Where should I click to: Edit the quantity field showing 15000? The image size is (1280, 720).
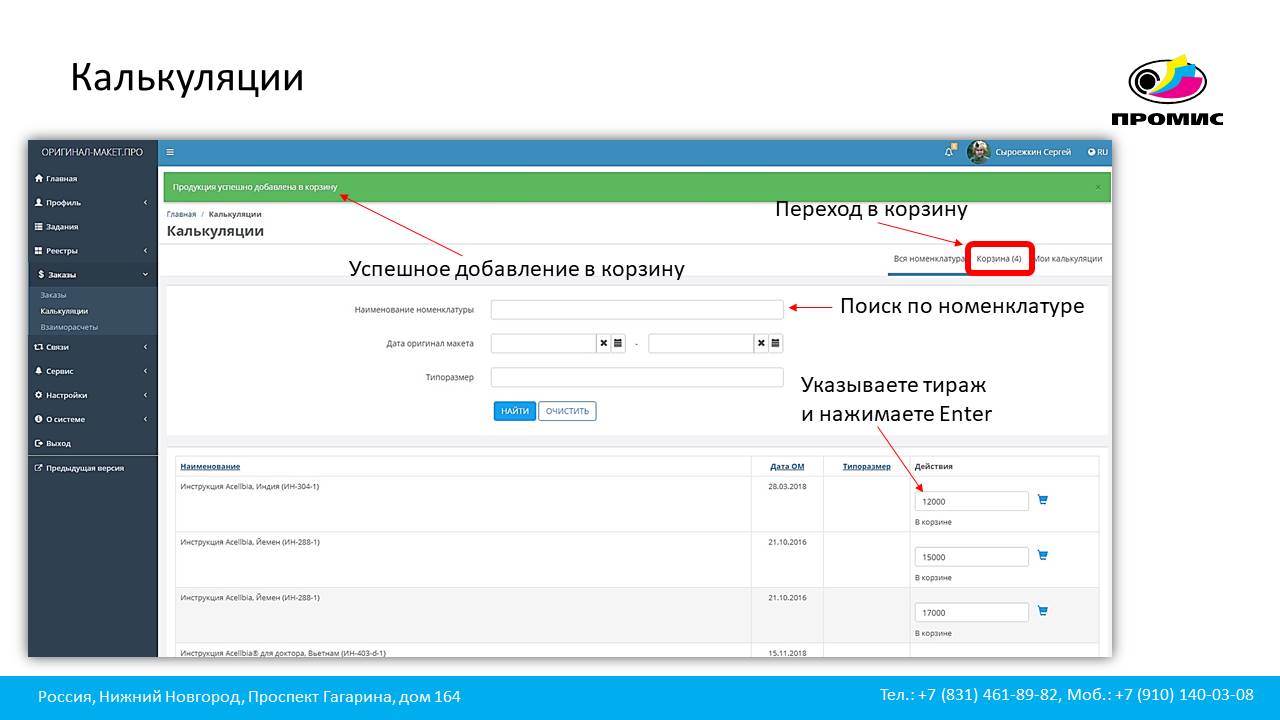(x=971, y=557)
